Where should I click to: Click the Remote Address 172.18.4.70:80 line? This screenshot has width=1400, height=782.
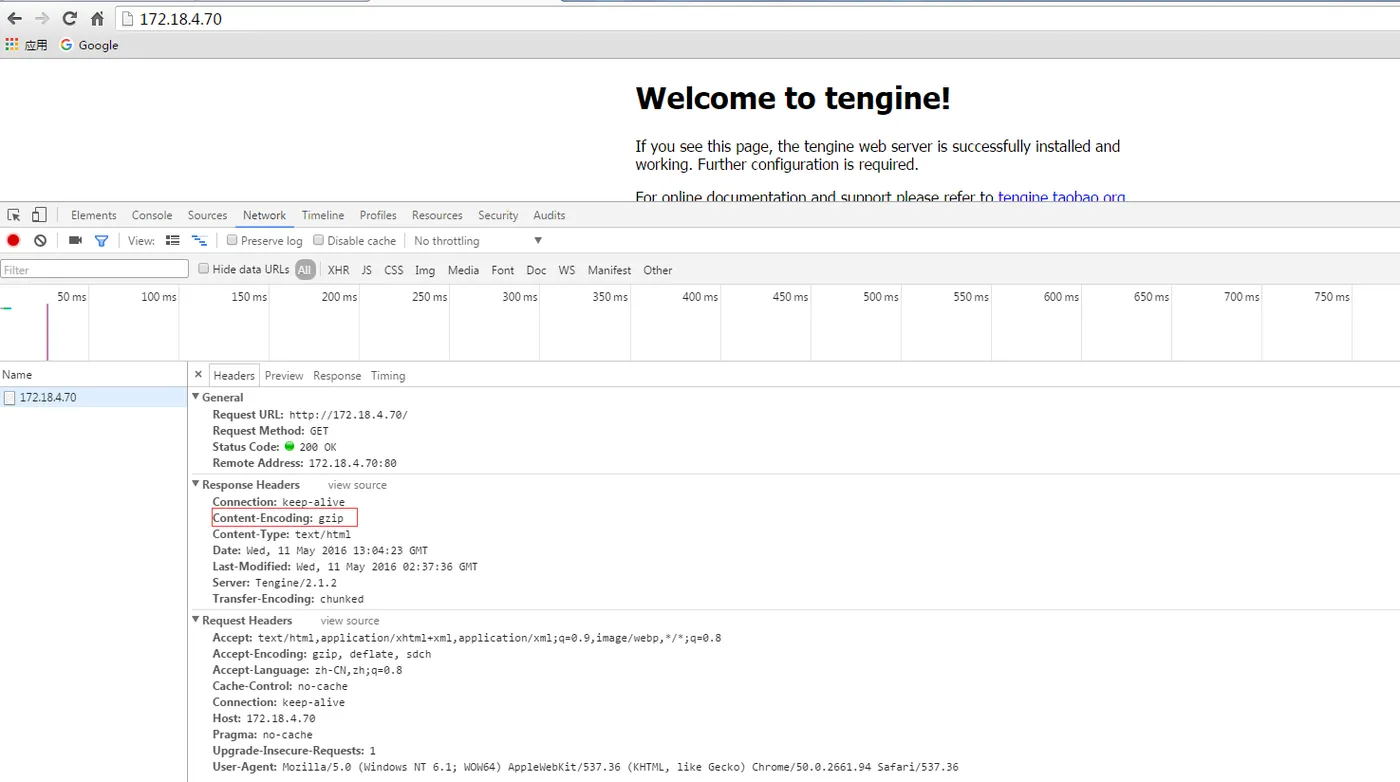click(305, 463)
